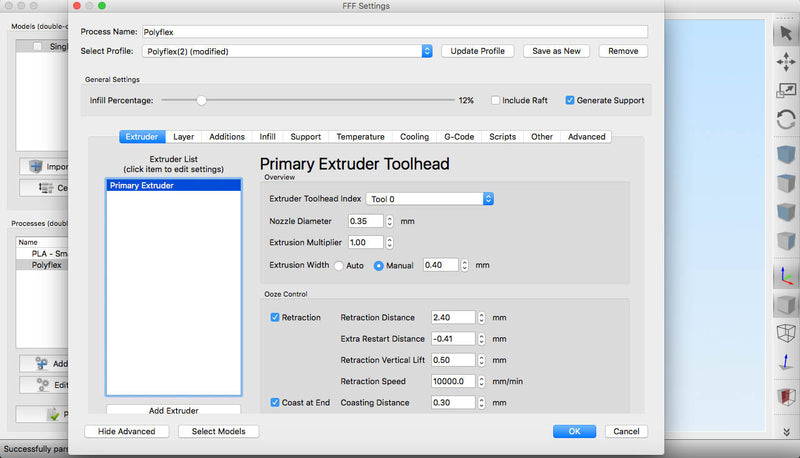Click the Nozzle Diameter input field
800x458 pixels.
pos(365,221)
